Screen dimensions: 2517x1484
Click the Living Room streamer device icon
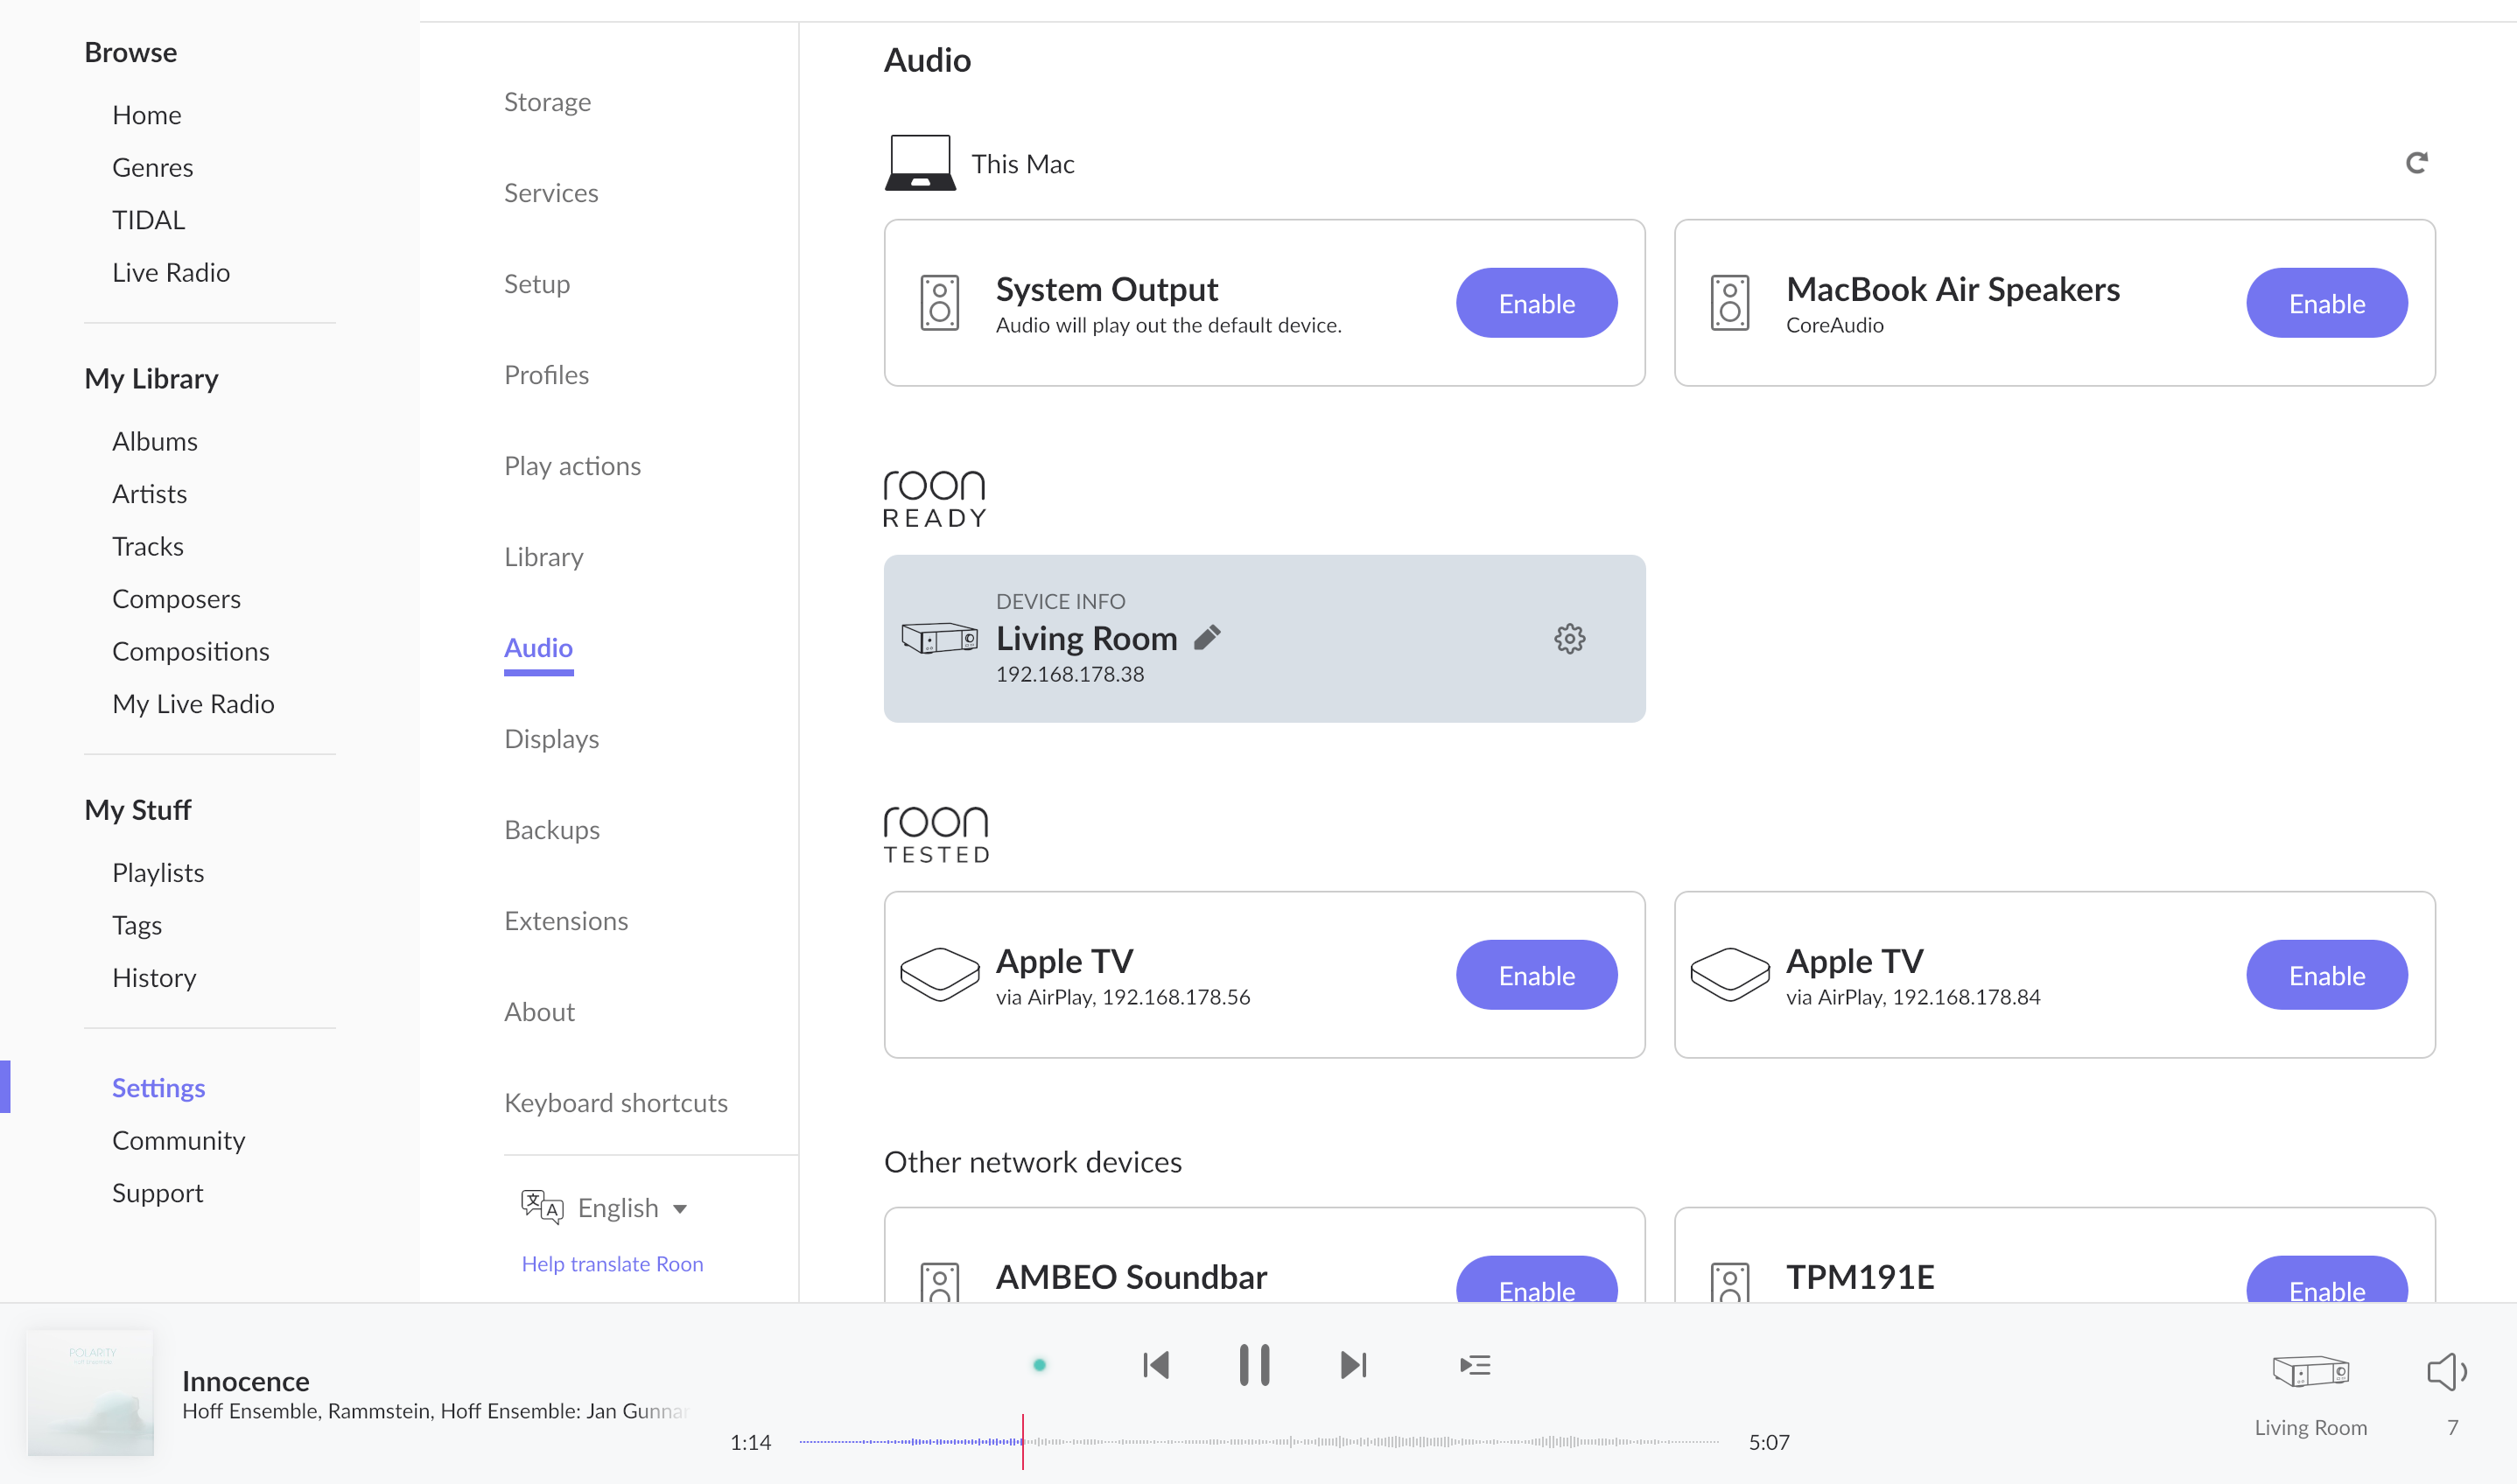point(939,638)
